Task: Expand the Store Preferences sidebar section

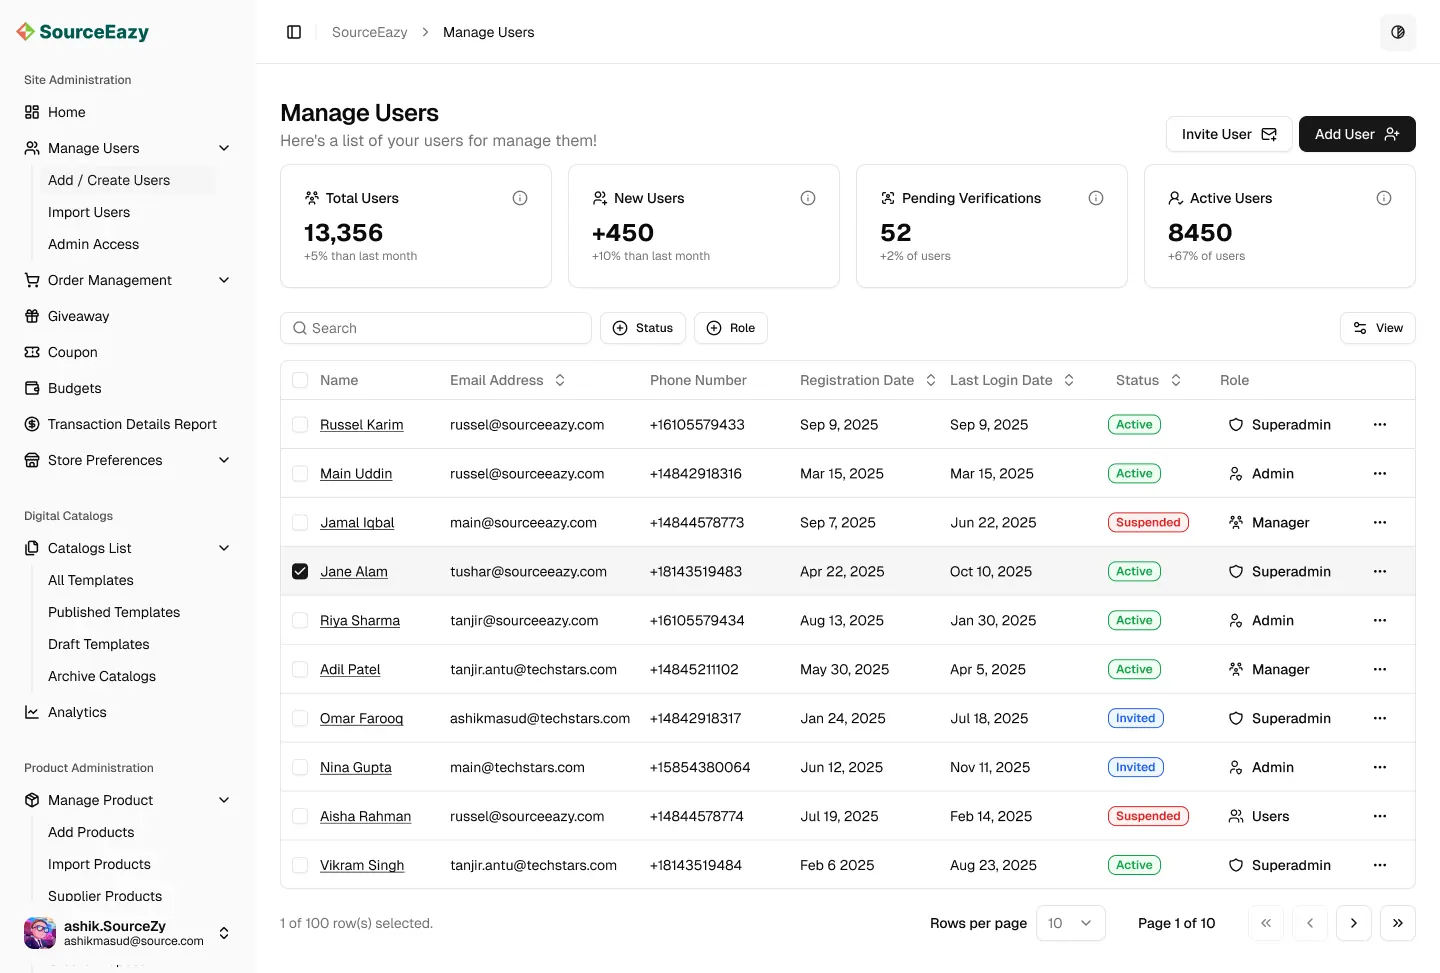Action: coord(224,460)
